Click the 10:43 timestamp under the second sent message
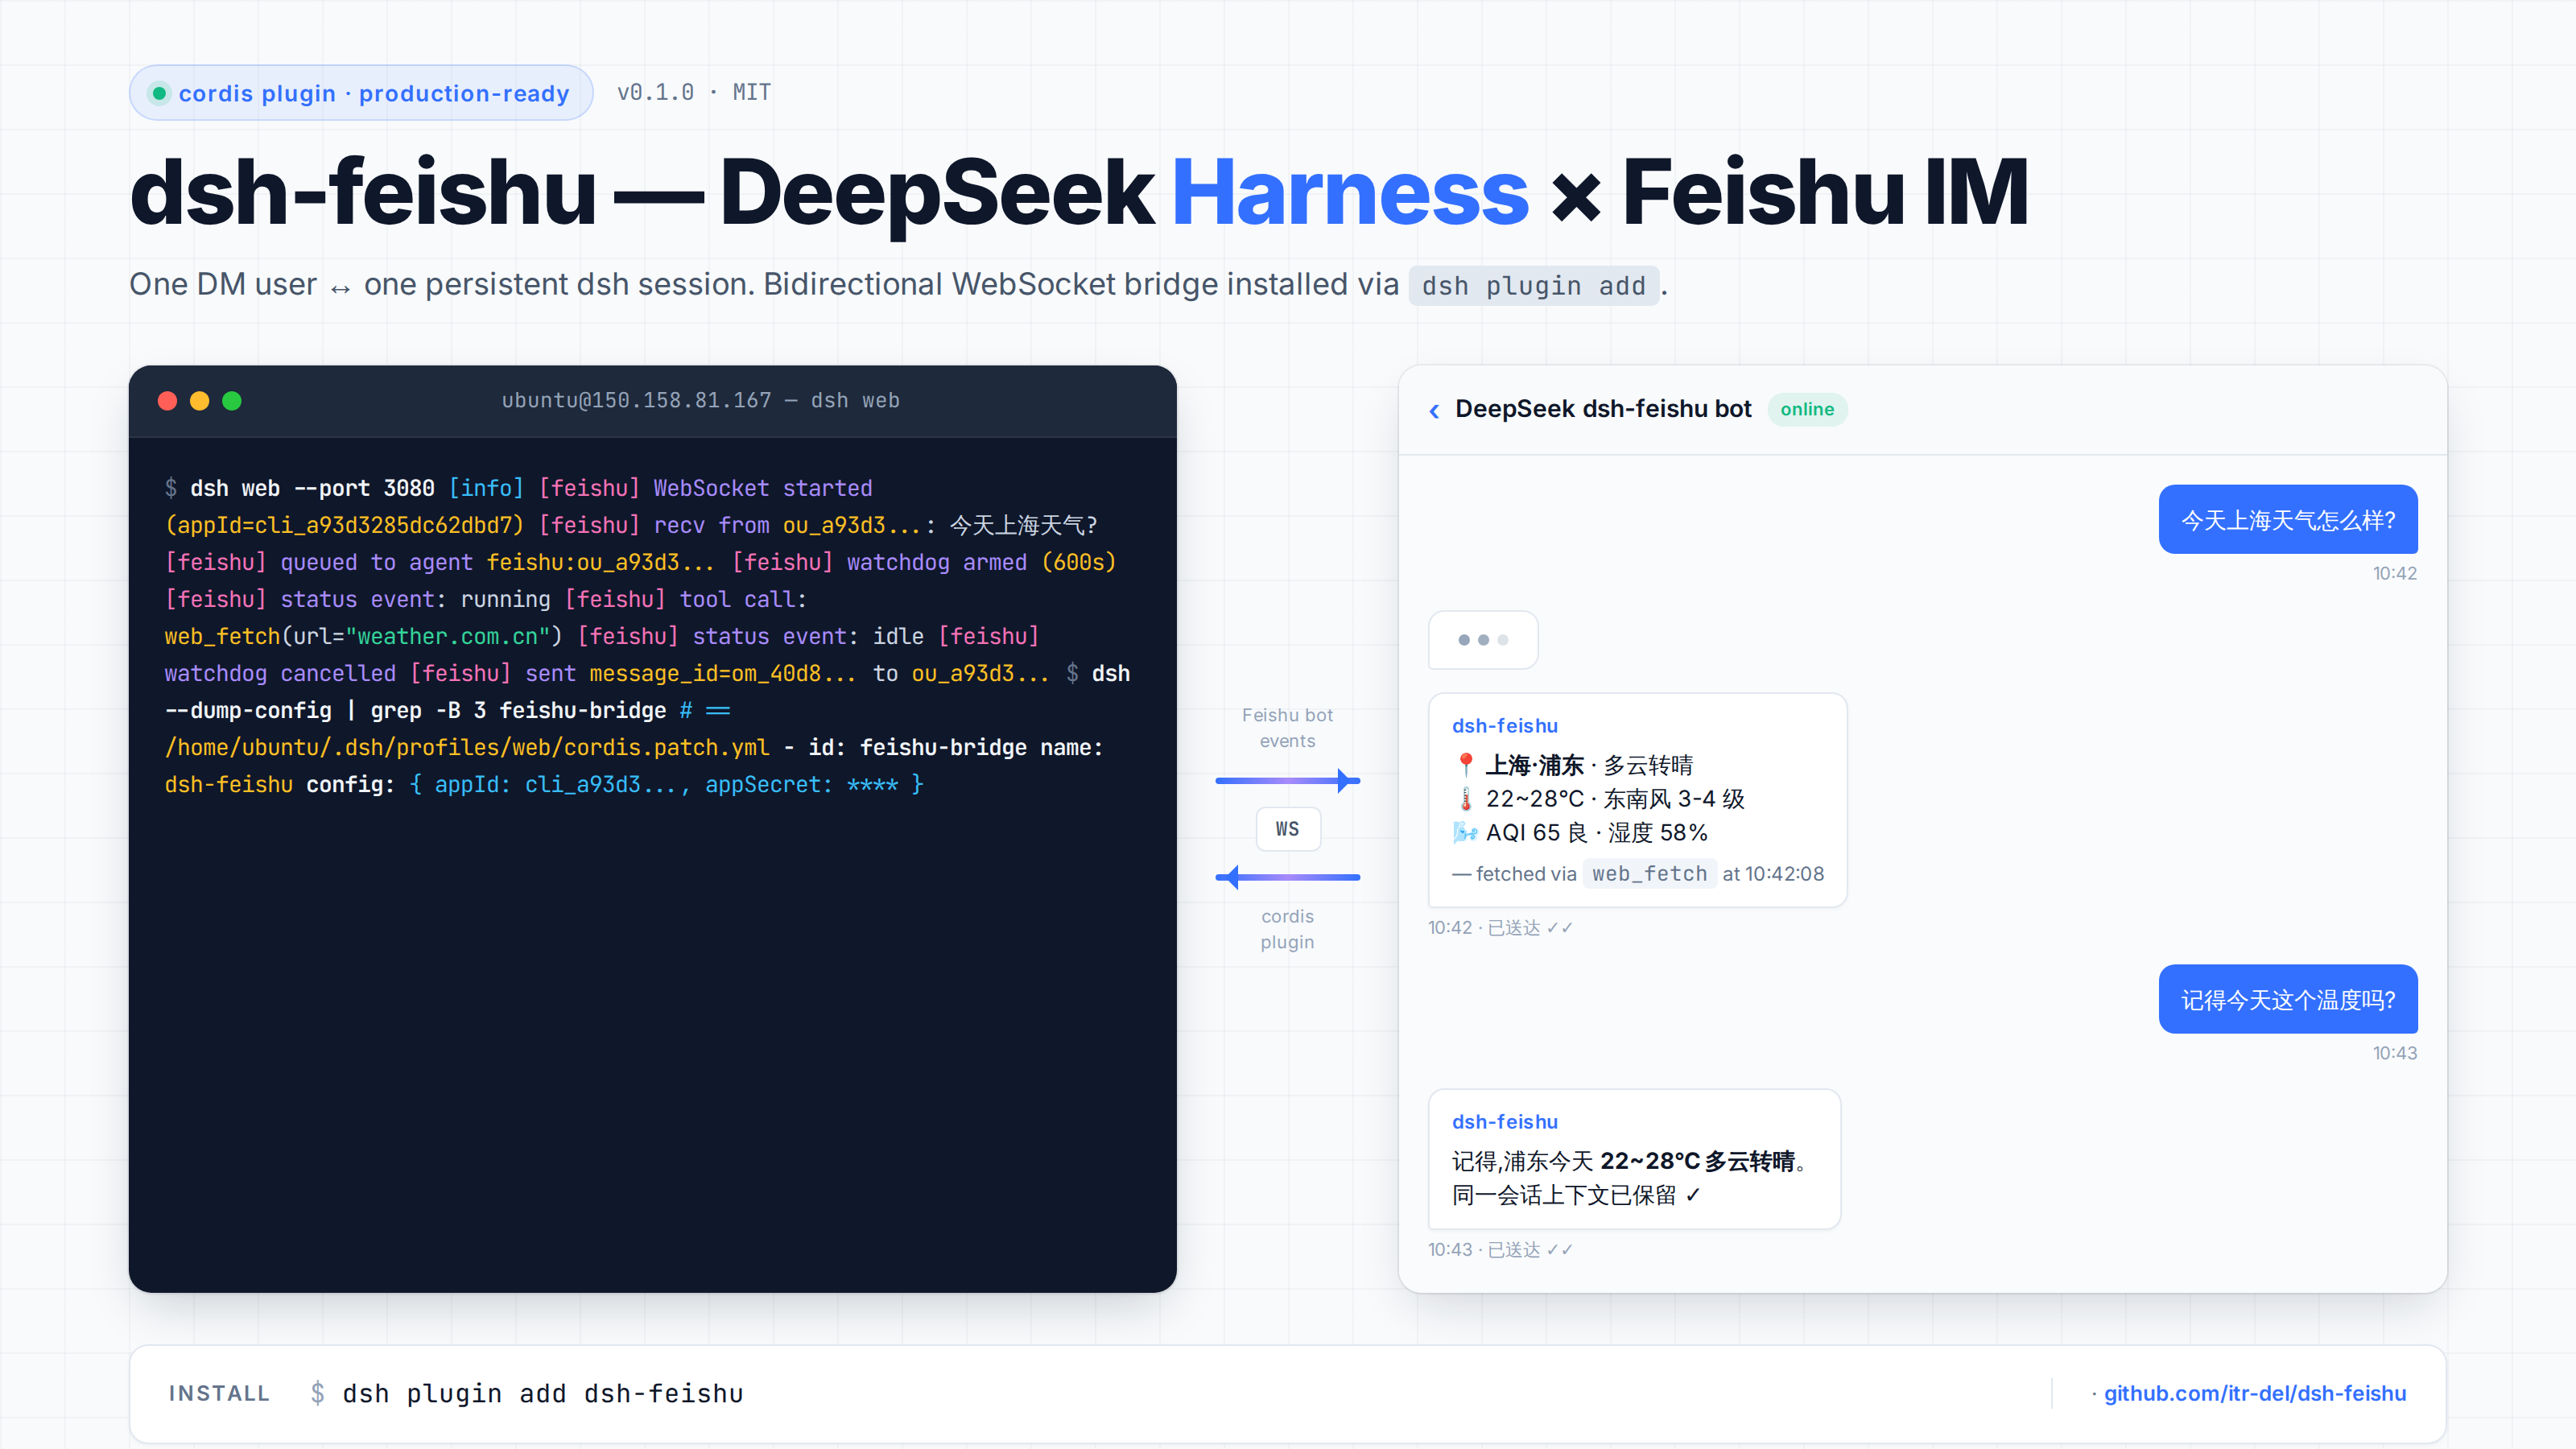Viewport: 2576px width, 1449px height. (2394, 1054)
